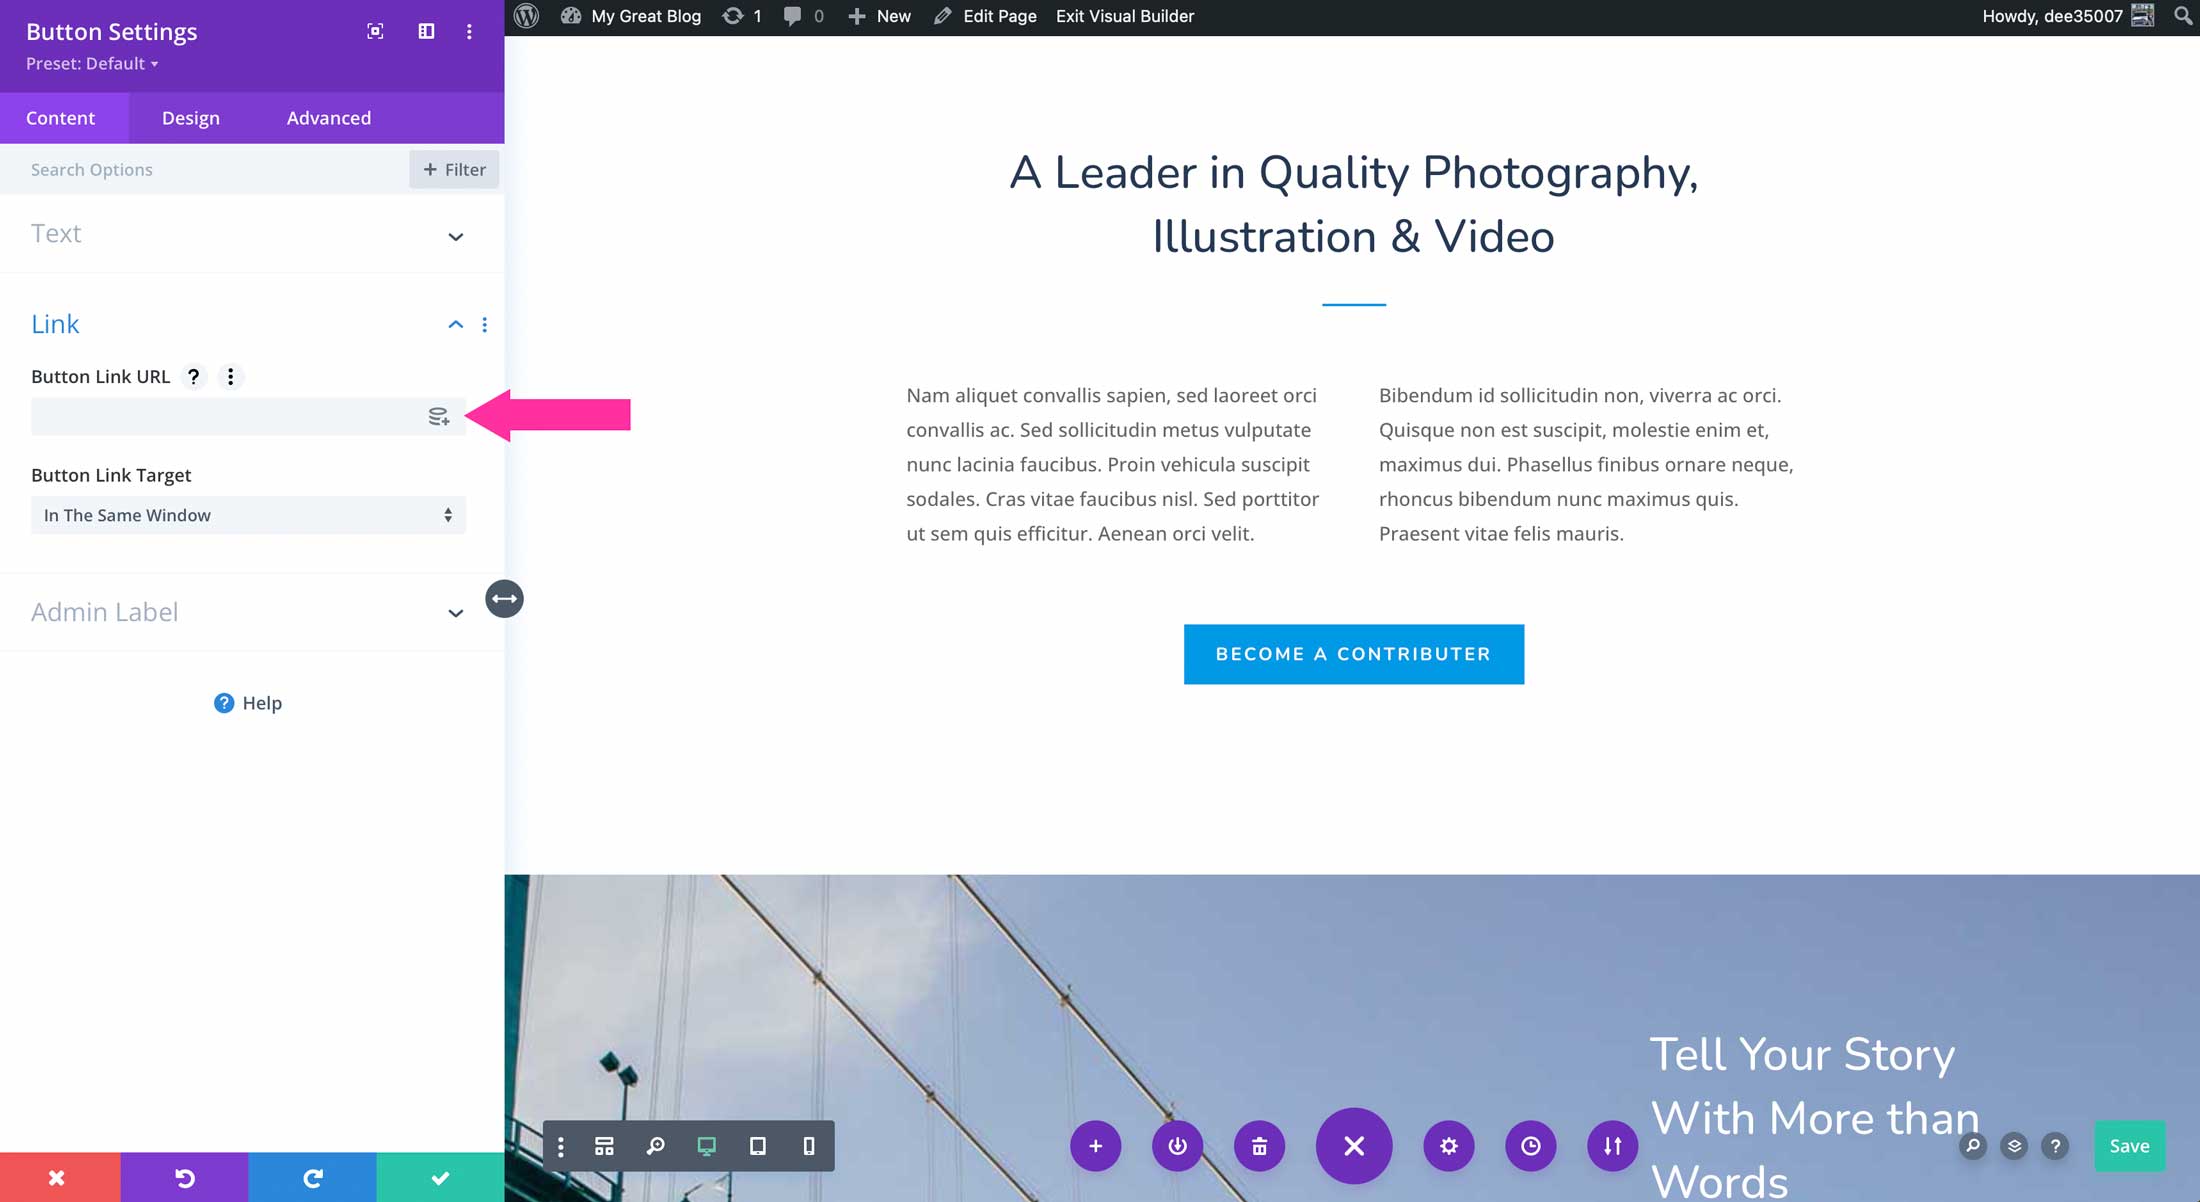Click the three-dot options icon in panel header
This screenshot has width=2200, height=1202.
(469, 30)
